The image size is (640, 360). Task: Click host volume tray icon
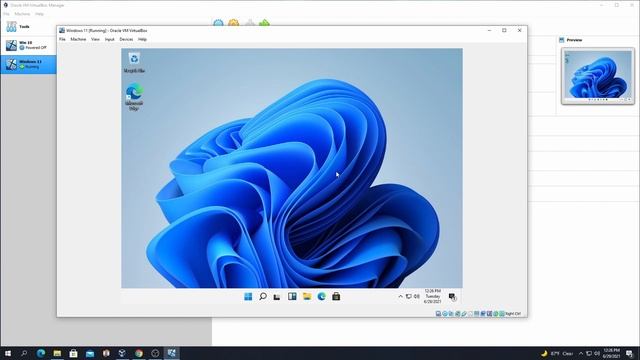pyautogui.click(x=597, y=353)
